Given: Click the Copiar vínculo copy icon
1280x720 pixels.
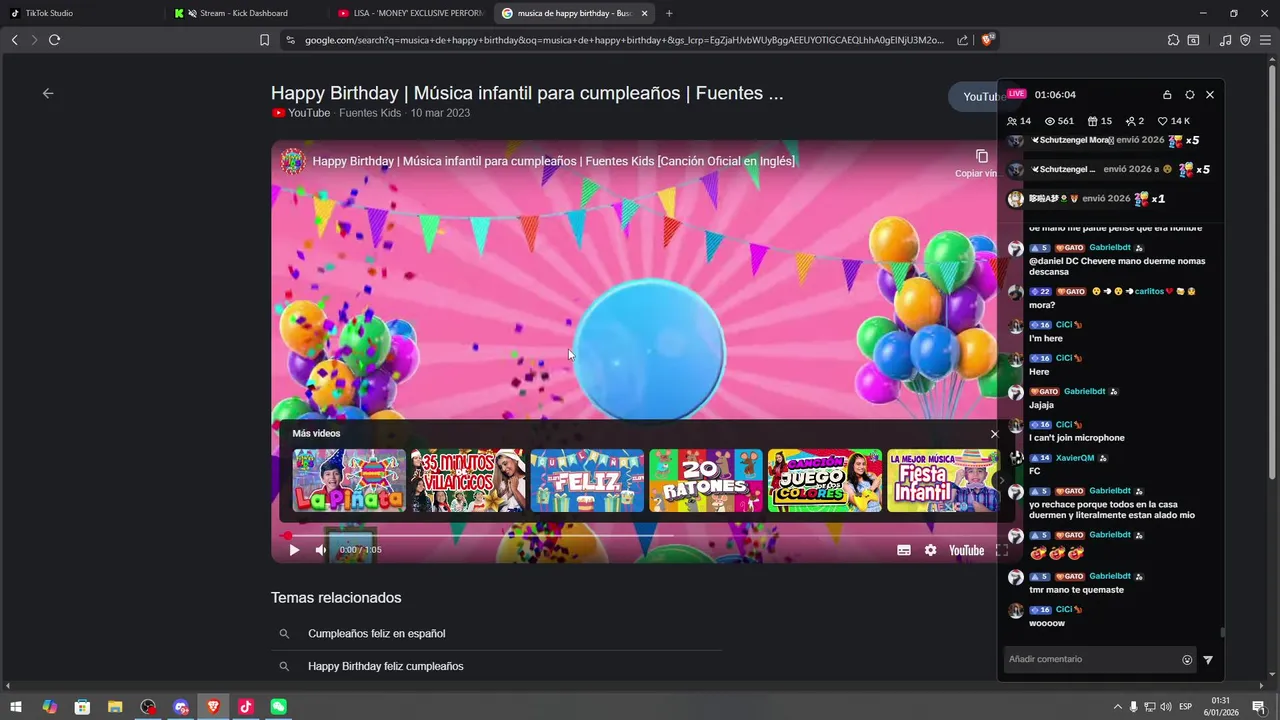Looking at the screenshot, I should pos(982,156).
